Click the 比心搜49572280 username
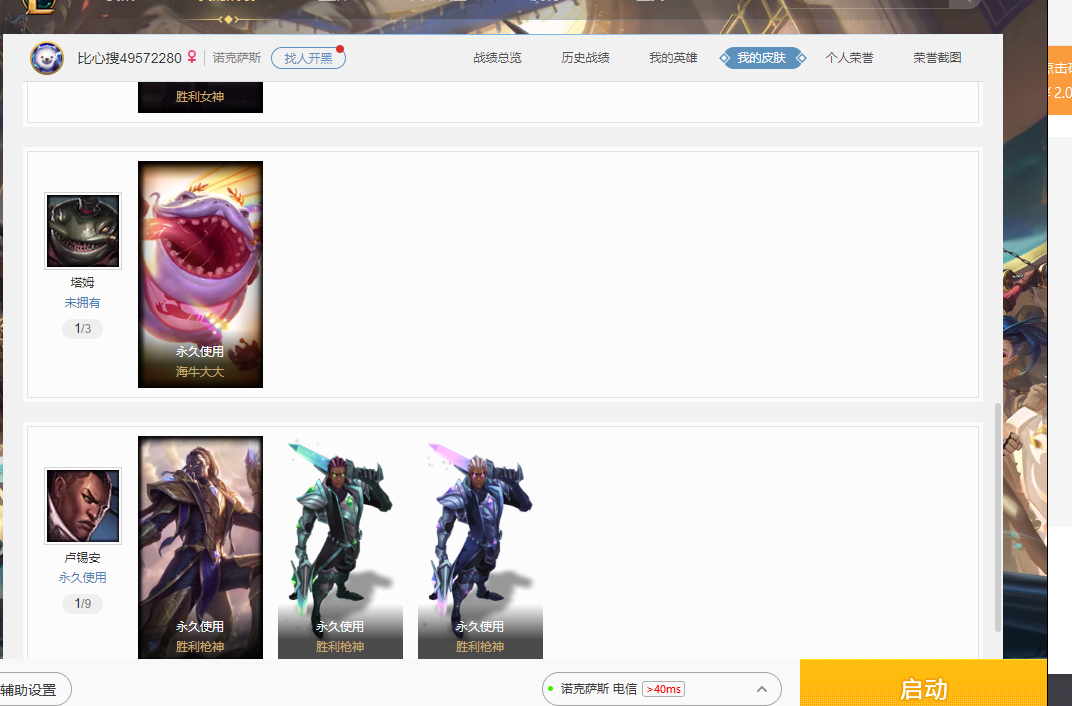The image size is (1072, 706). (x=129, y=58)
